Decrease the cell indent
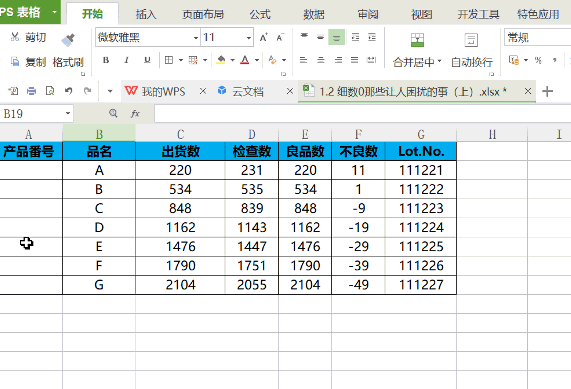This screenshot has width=571, height=389. click(x=355, y=37)
